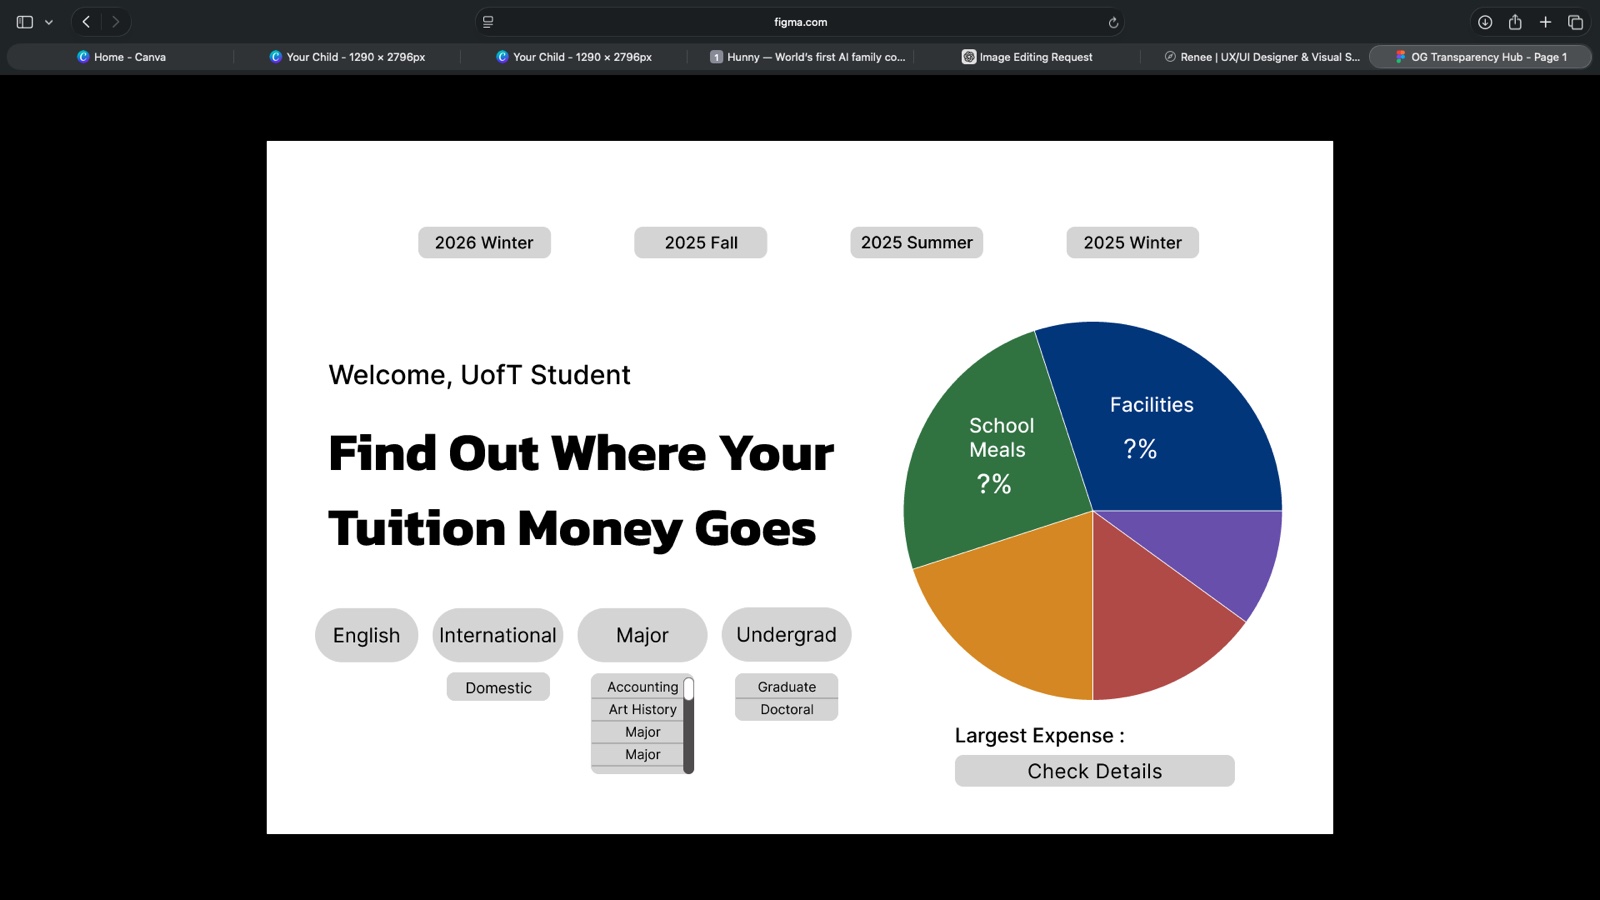Click the major list scrollbar thumb
This screenshot has width=1600, height=900.
(688, 689)
